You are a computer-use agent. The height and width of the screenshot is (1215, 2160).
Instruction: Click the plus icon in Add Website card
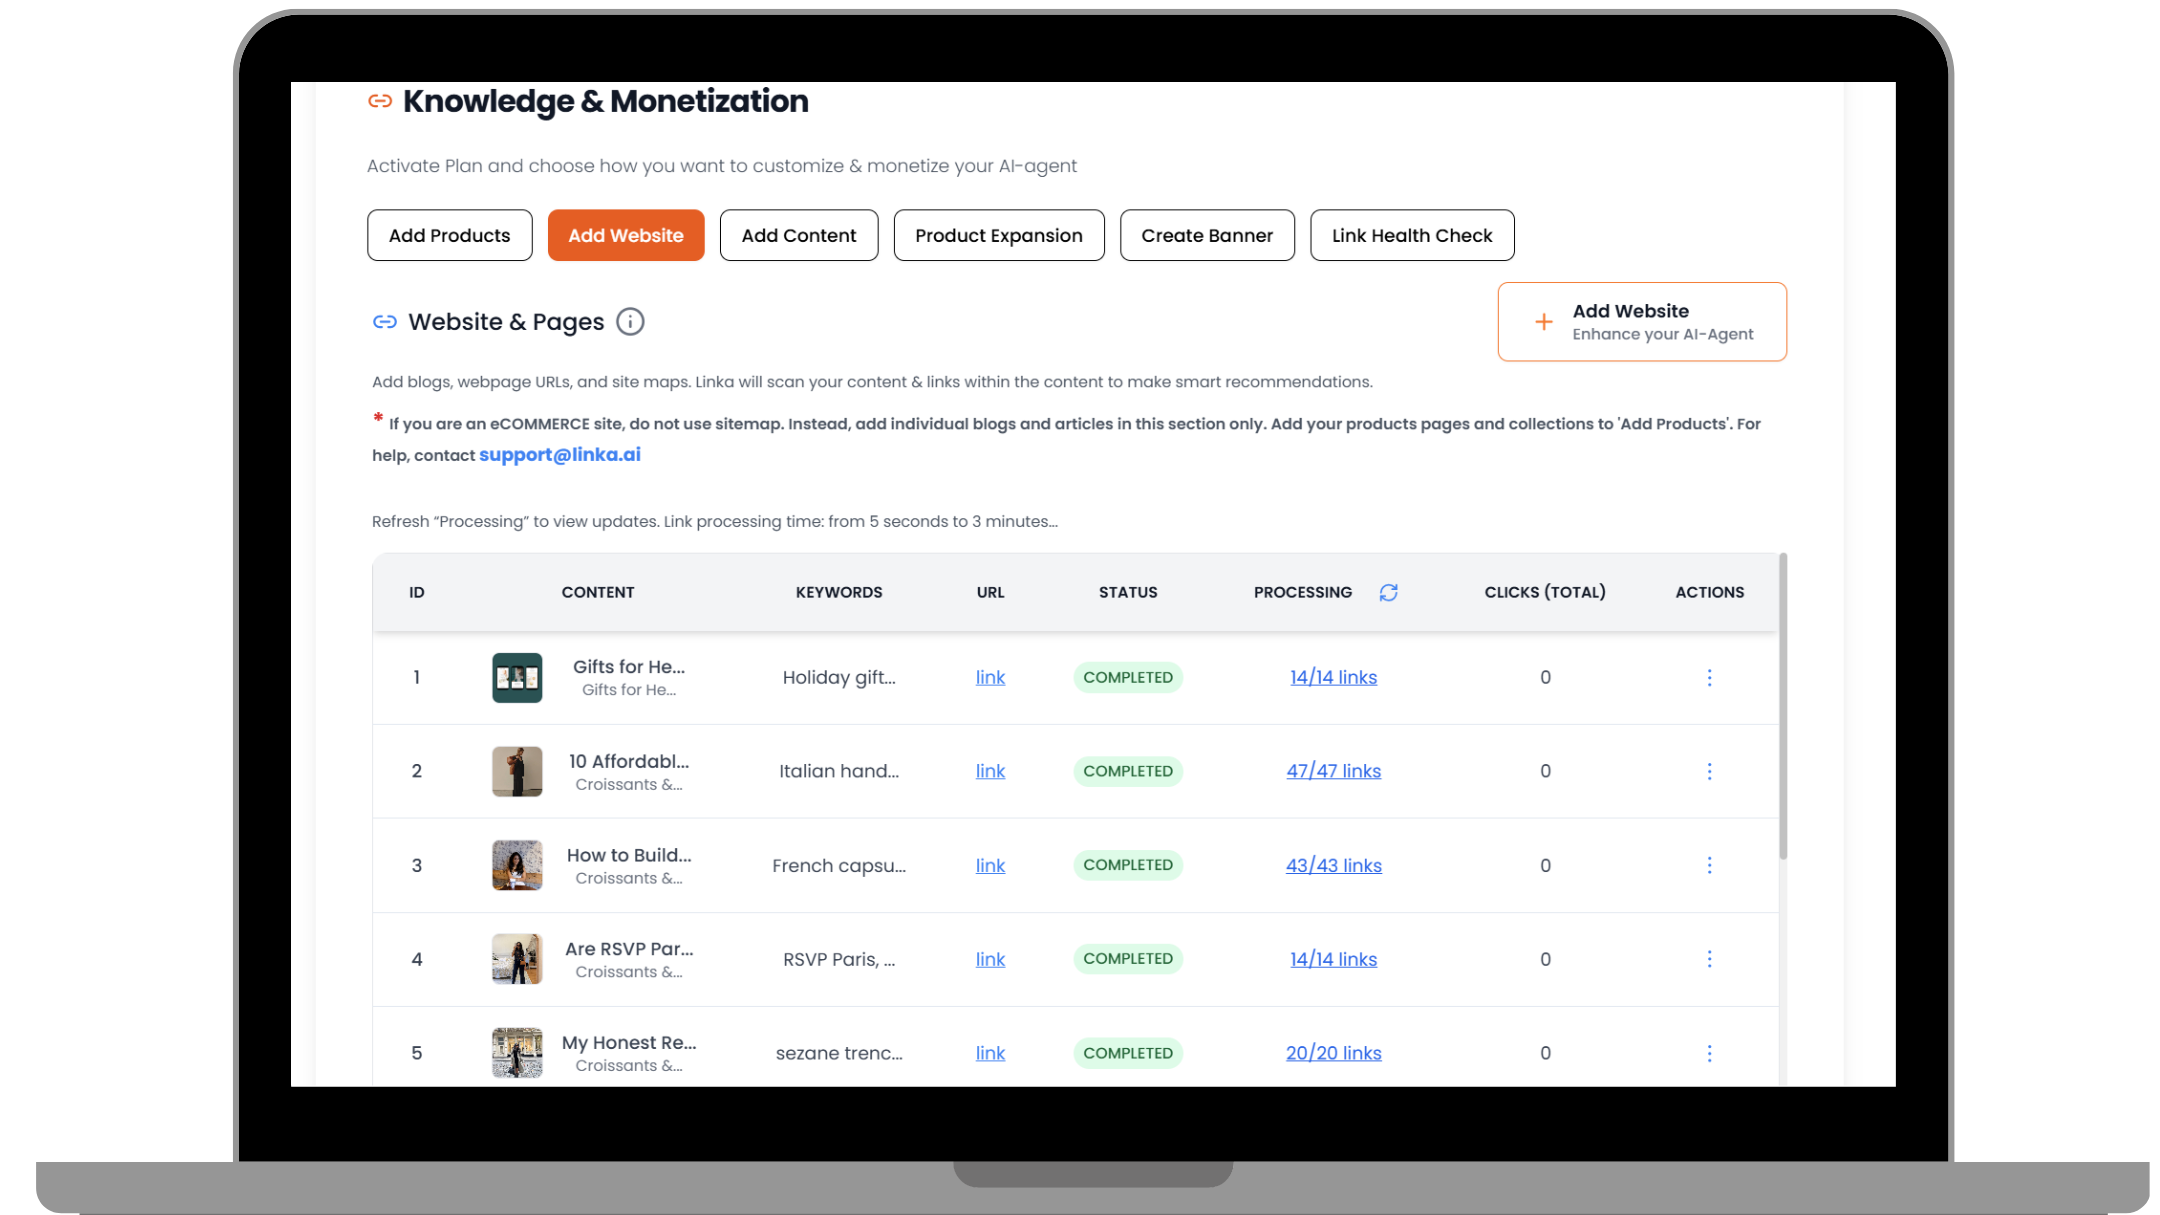pyautogui.click(x=1543, y=322)
